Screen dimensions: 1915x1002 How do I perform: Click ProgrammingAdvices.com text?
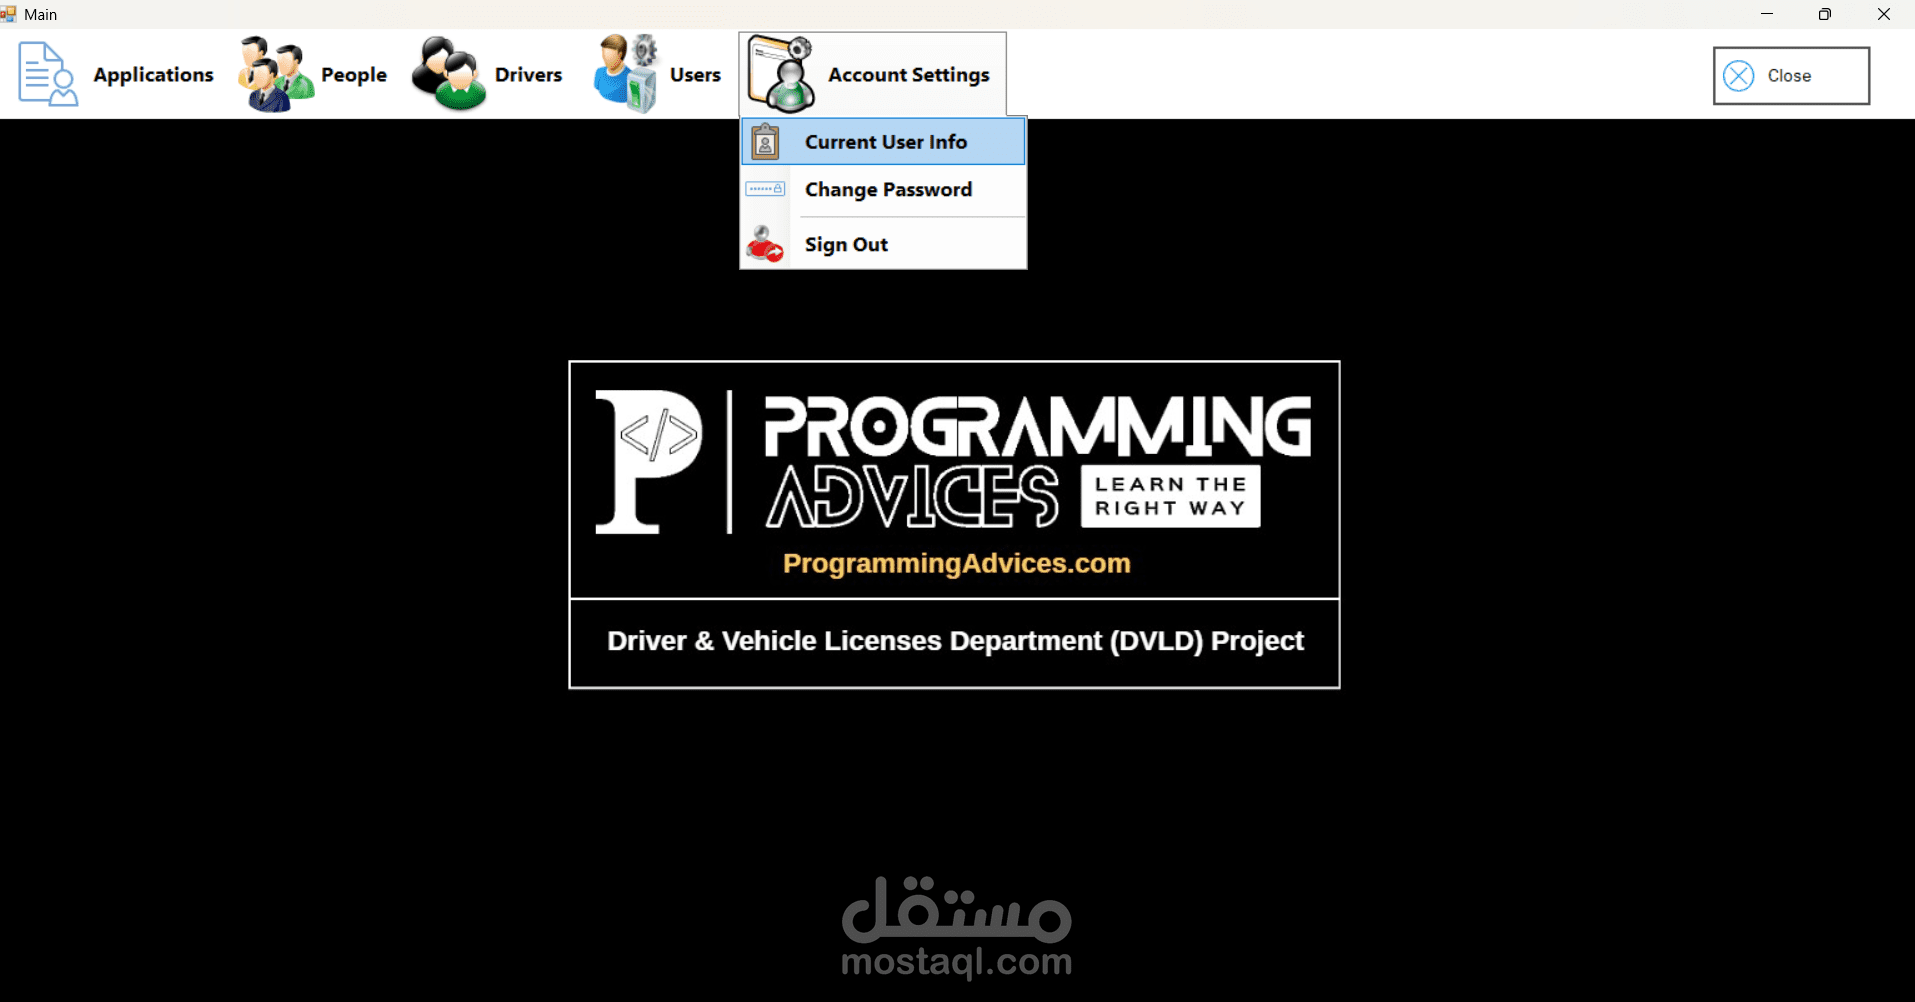[x=956, y=563]
